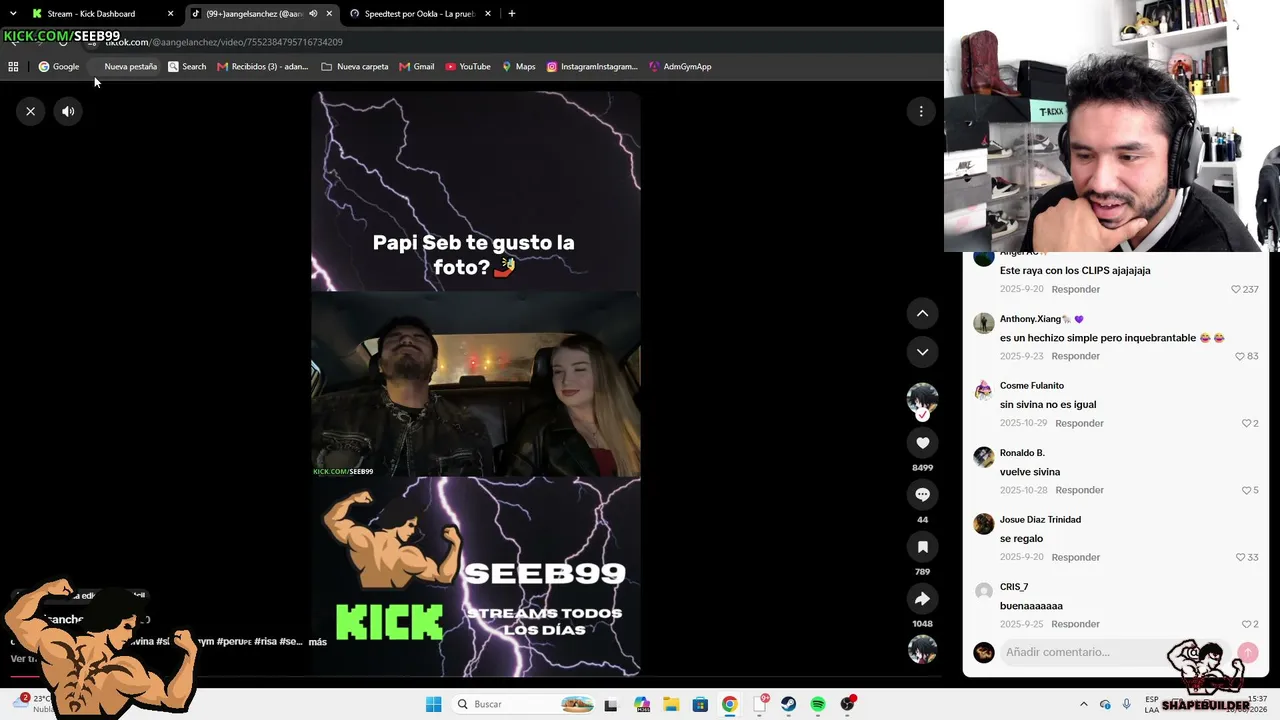Switch to Speedtest por Ookla tab
Screen dimensions: 1280x720
coord(419,14)
